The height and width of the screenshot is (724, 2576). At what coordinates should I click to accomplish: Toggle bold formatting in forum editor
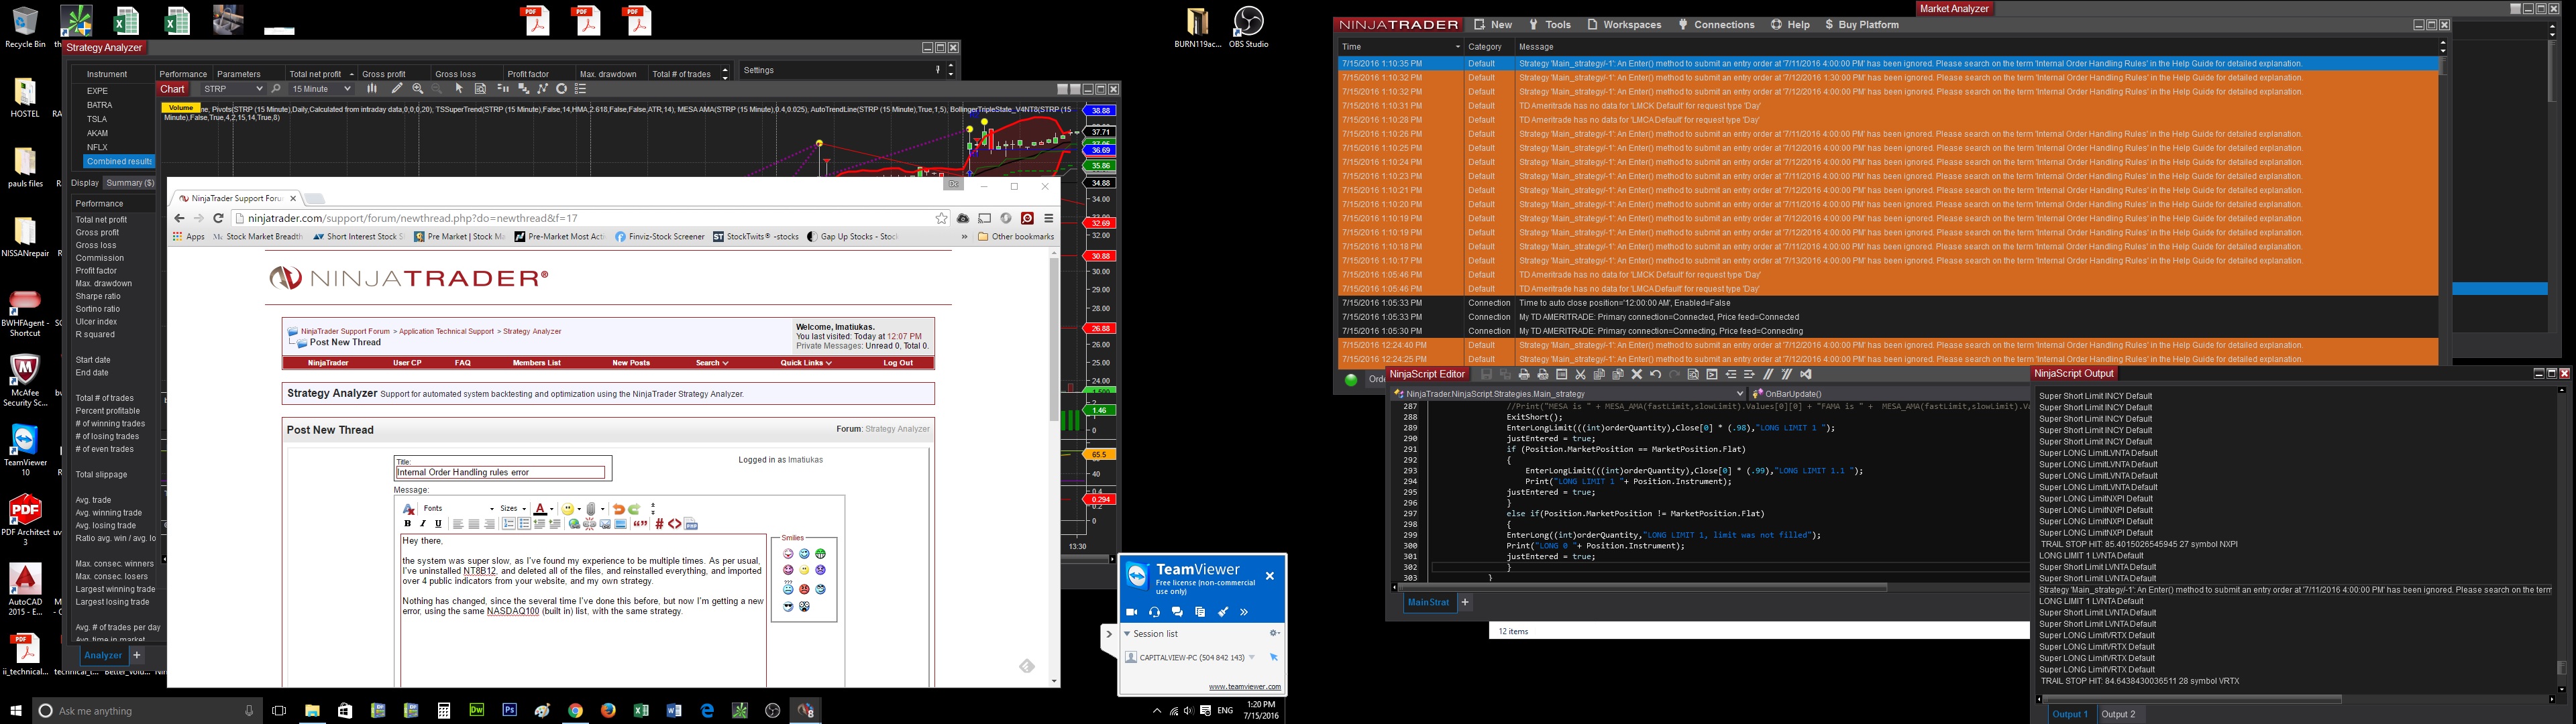pos(407,524)
